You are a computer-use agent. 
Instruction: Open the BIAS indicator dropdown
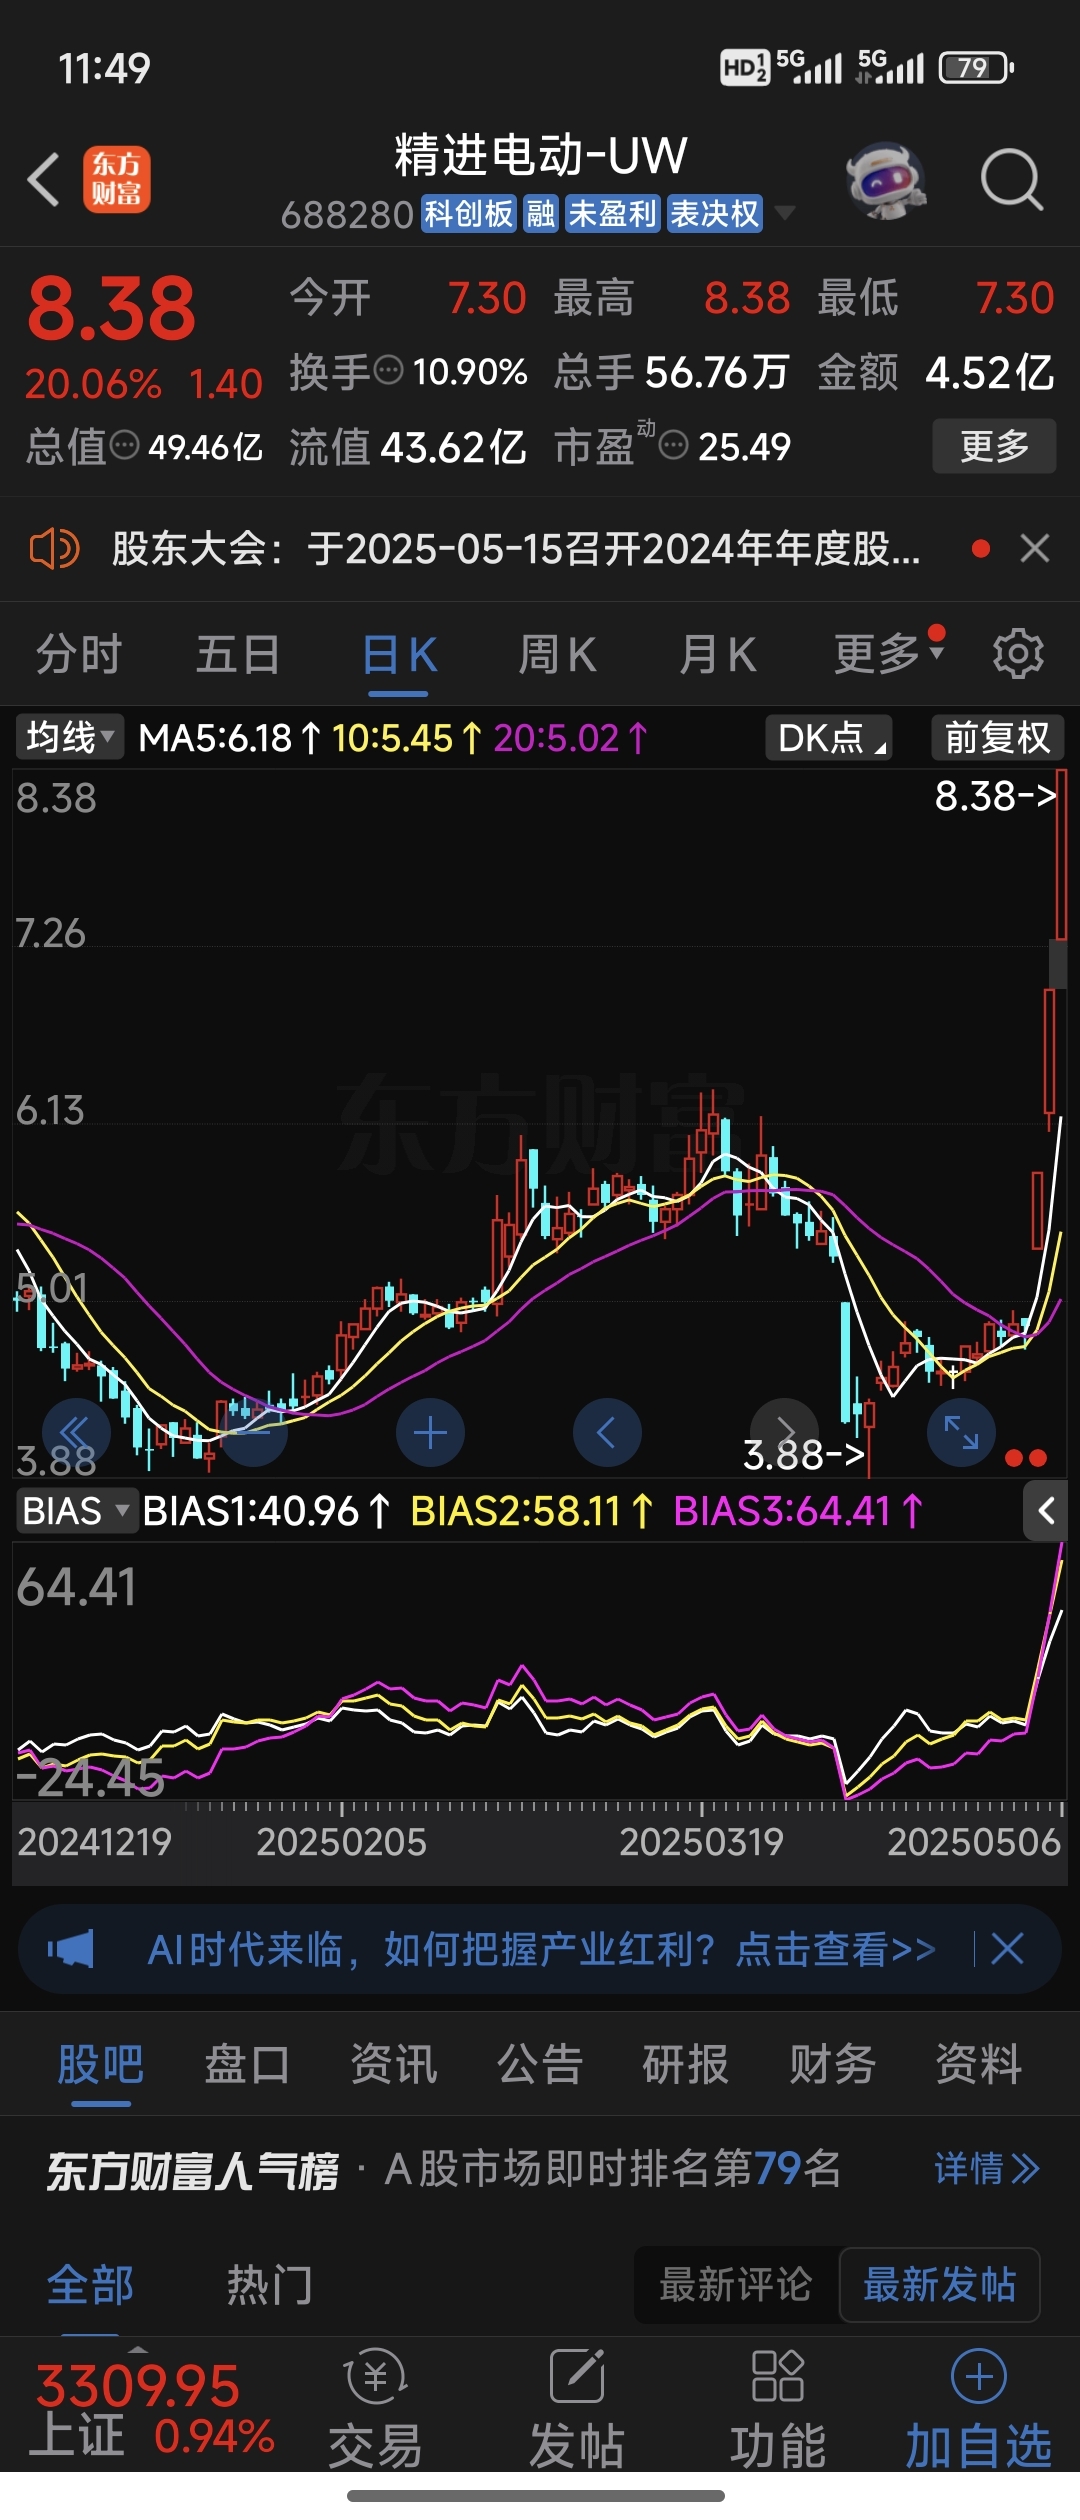click(76, 1511)
